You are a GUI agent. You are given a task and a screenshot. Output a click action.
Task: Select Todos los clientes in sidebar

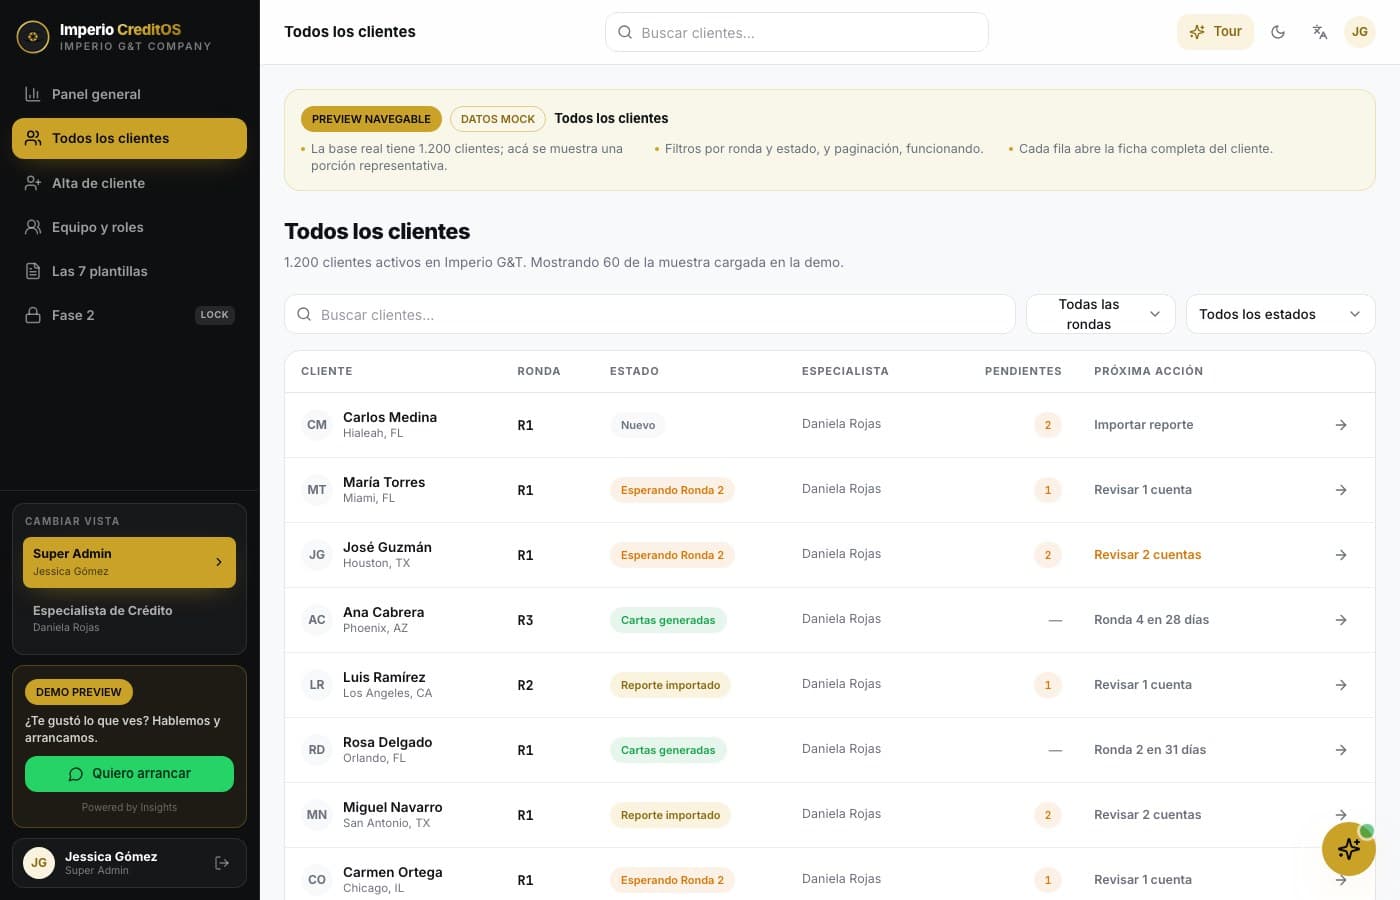(x=129, y=138)
